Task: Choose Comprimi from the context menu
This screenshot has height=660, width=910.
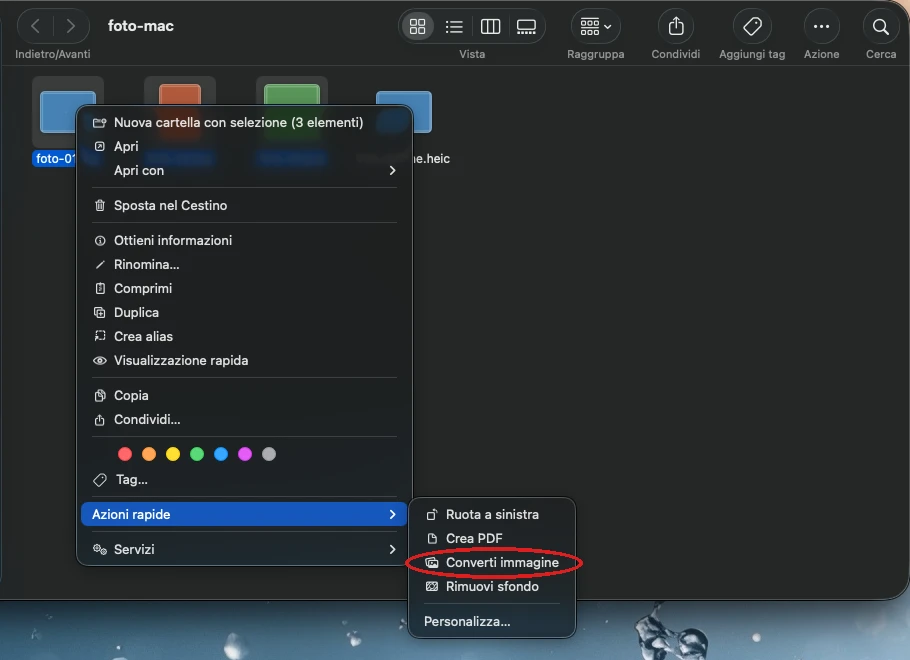Action: [x=244, y=288]
